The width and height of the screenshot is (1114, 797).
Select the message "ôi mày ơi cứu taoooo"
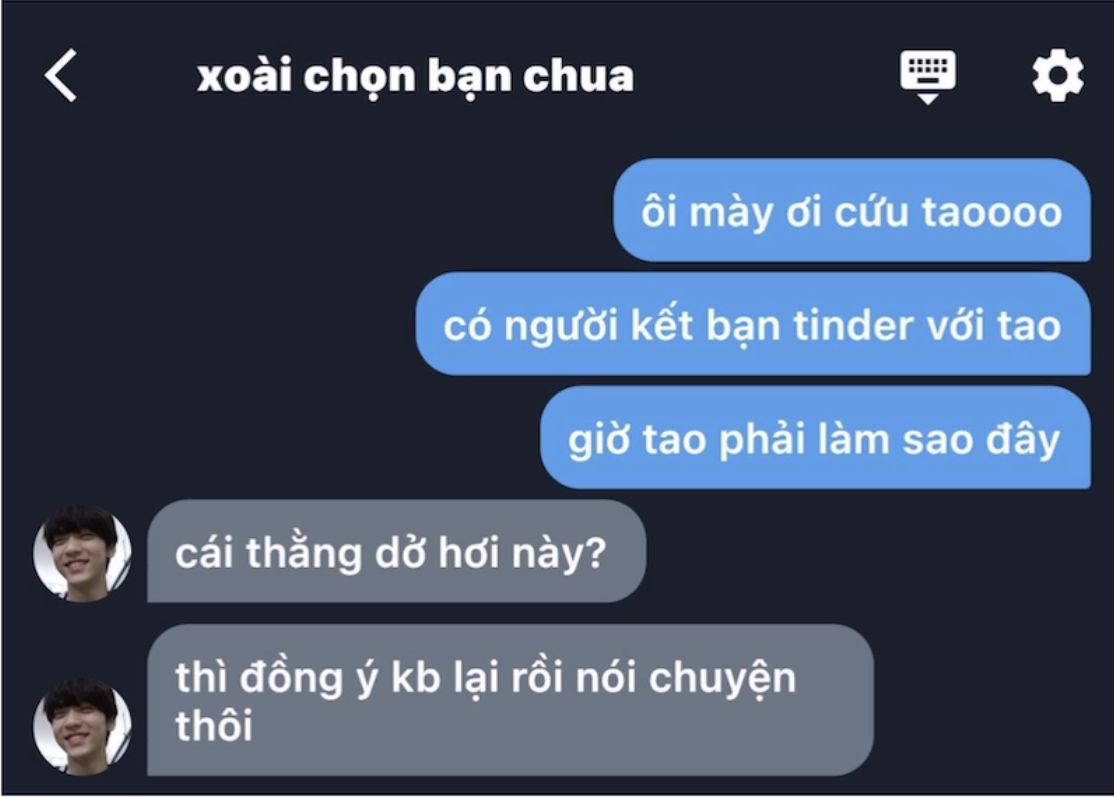click(x=852, y=211)
